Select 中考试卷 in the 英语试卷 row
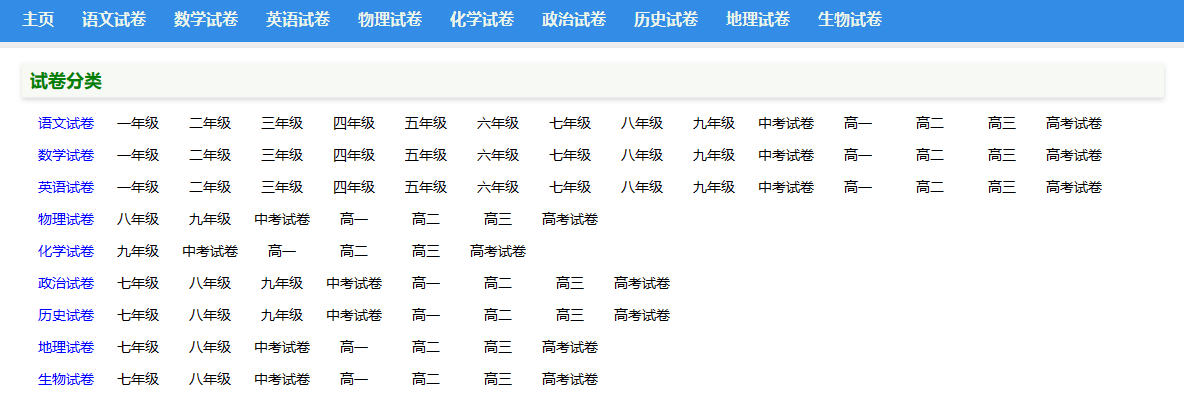The image size is (1184, 397). point(786,187)
